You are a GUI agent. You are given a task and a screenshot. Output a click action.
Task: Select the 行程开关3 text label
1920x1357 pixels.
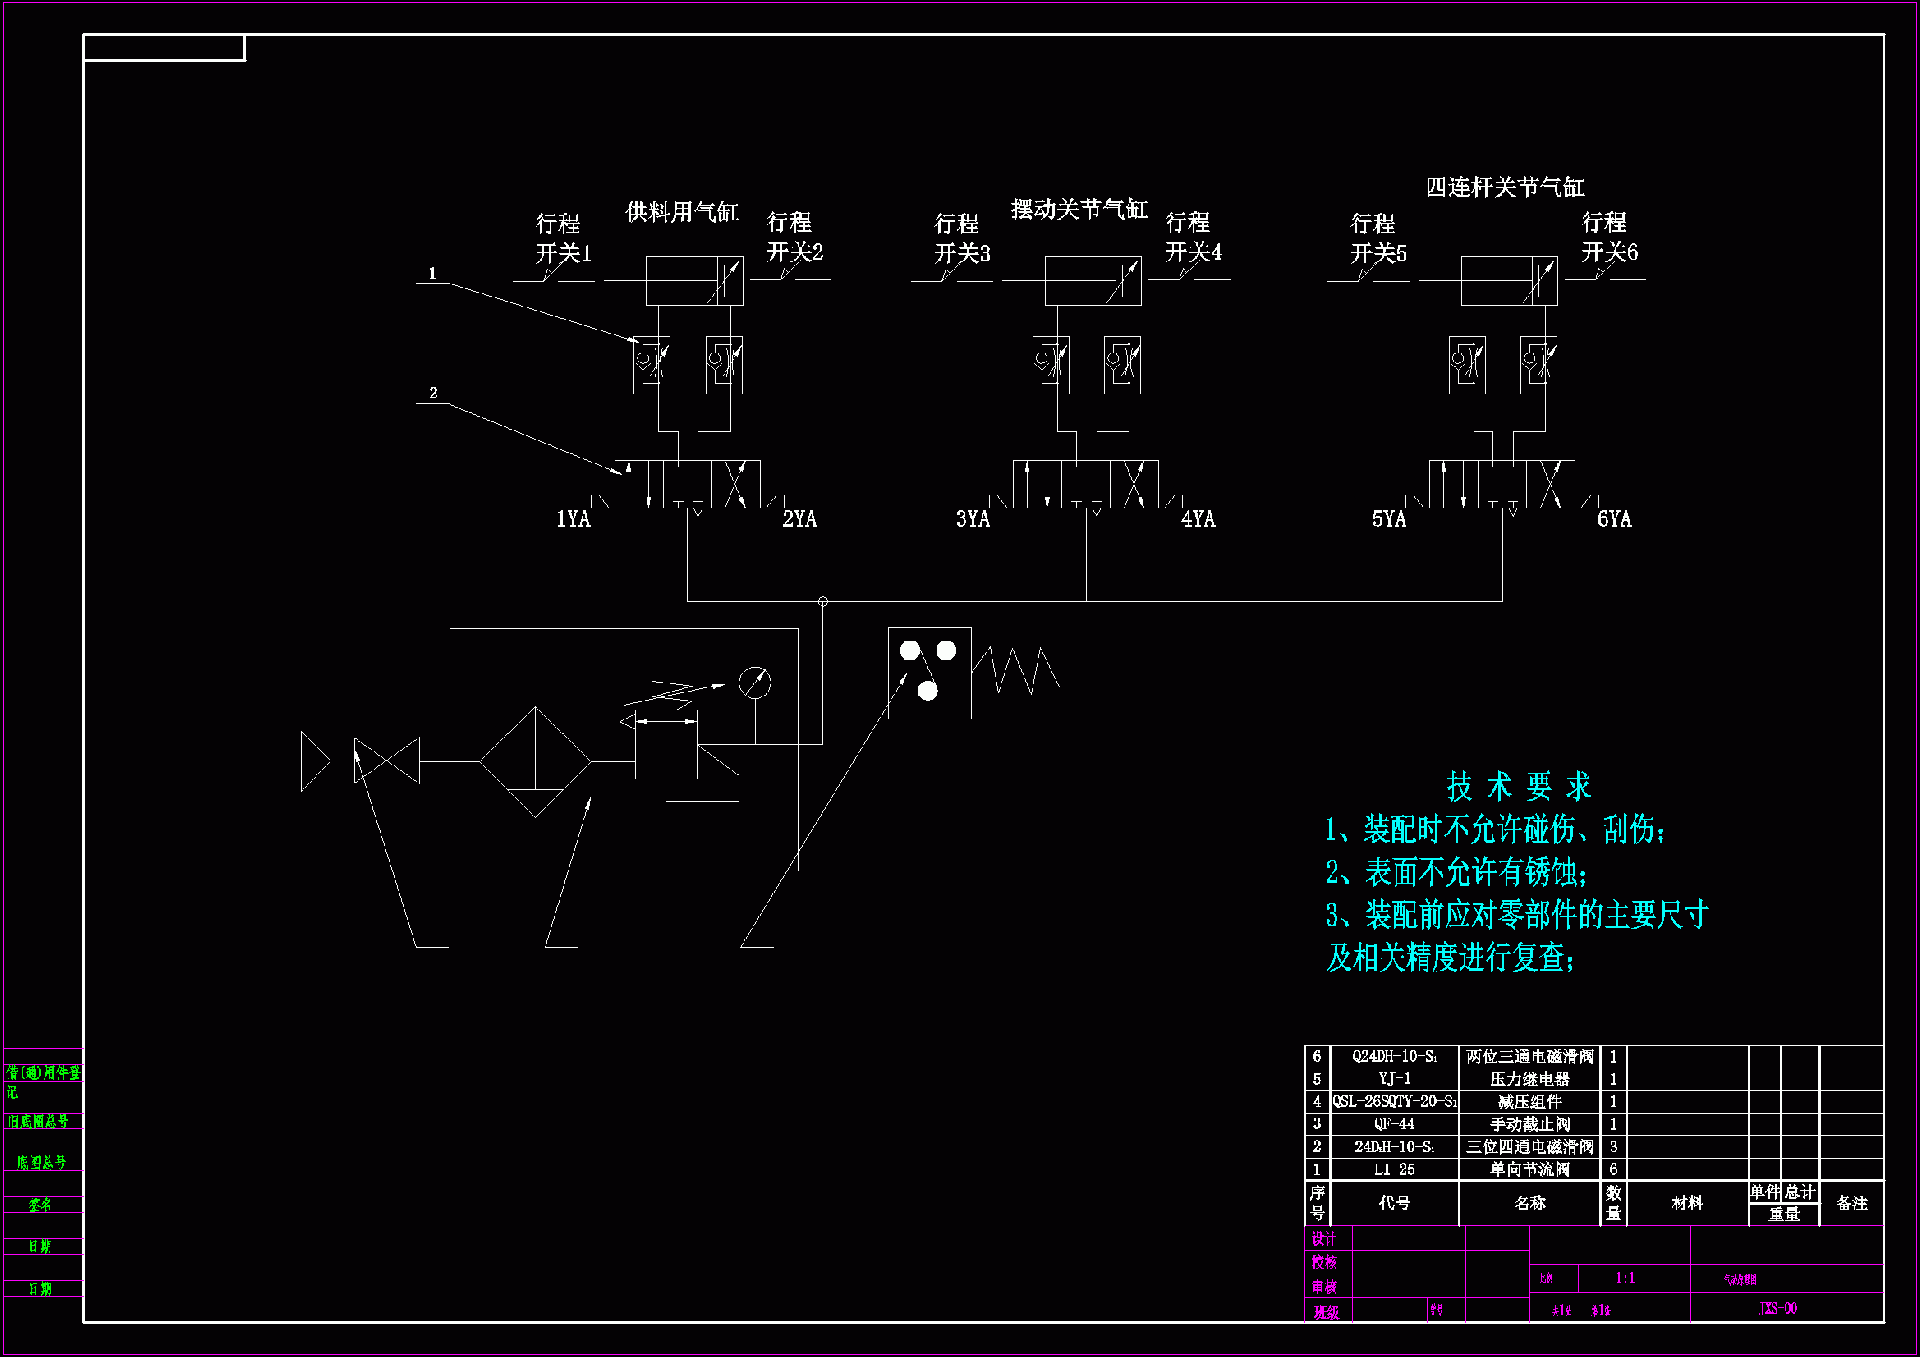click(x=962, y=238)
